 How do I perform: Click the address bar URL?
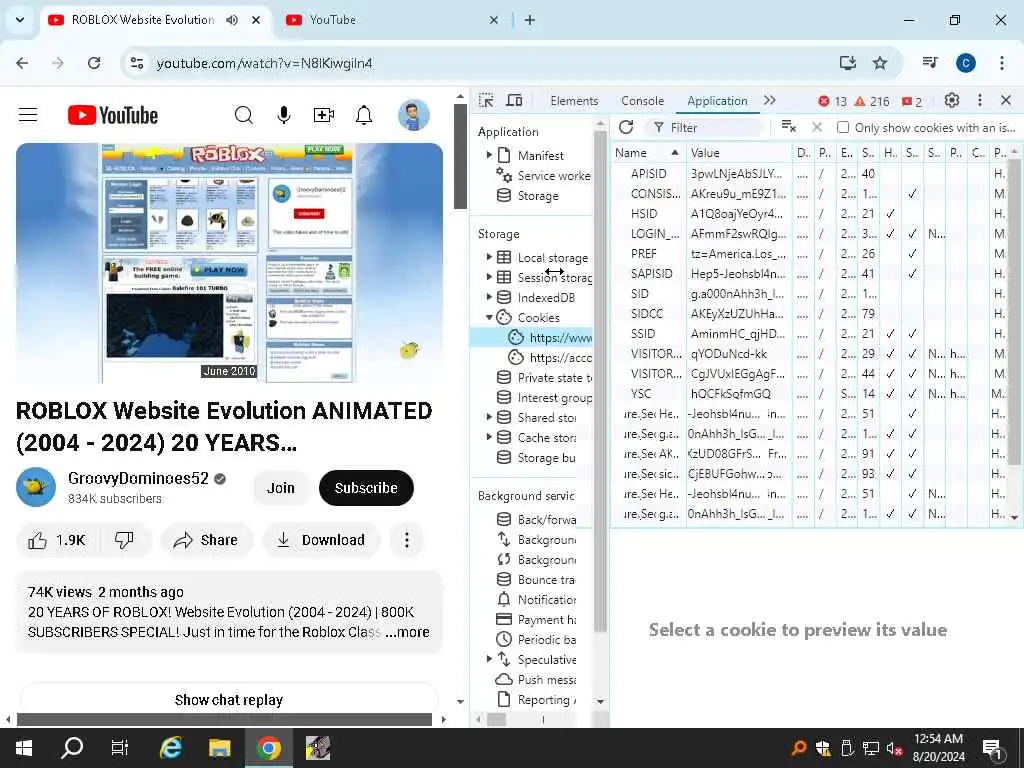pyautogui.click(x=264, y=63)
